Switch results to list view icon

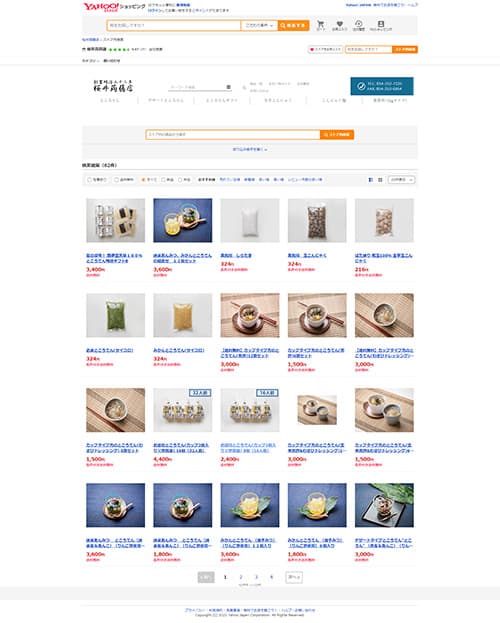[370, 180]
